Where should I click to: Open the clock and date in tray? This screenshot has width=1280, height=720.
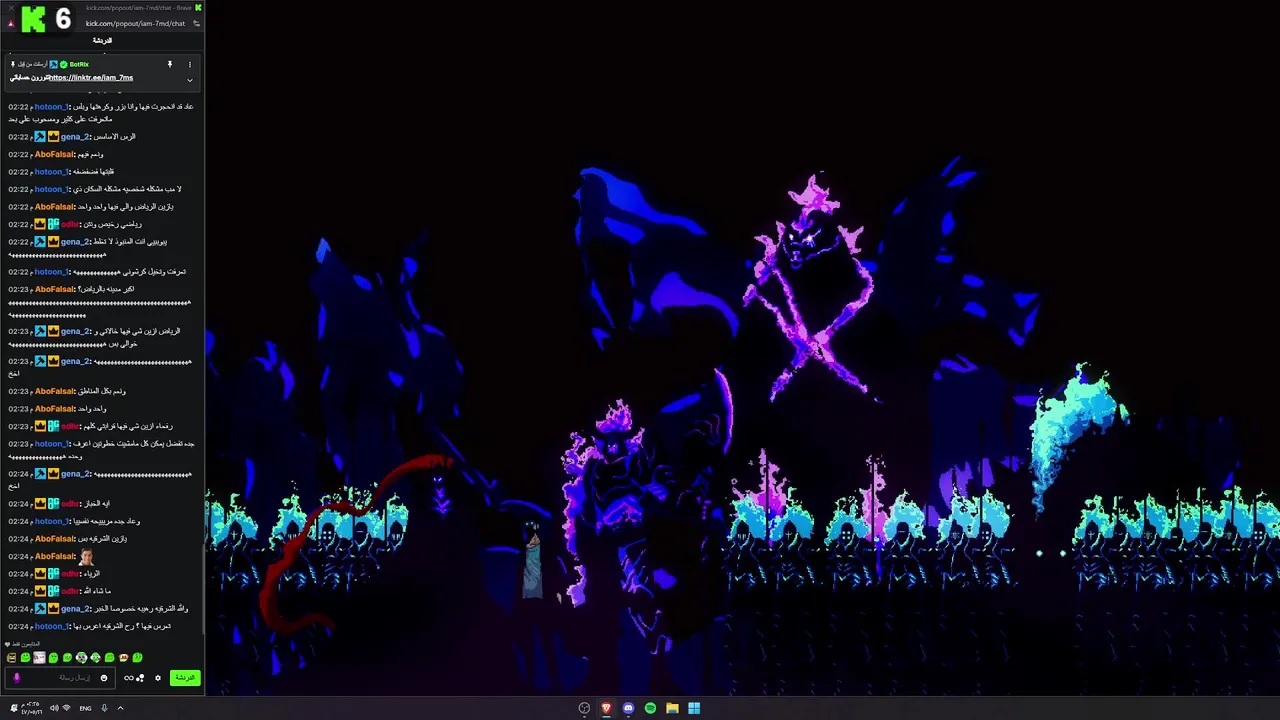click(31, 708)
